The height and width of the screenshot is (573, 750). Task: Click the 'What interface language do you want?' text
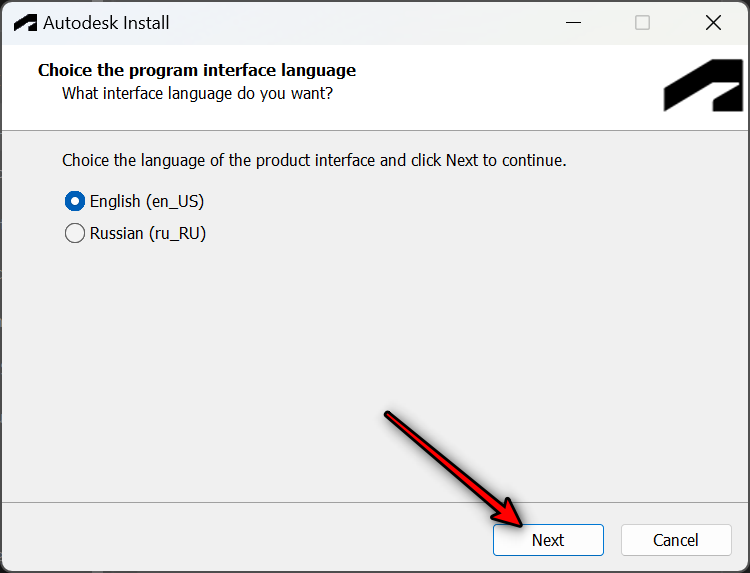[197, 93]
